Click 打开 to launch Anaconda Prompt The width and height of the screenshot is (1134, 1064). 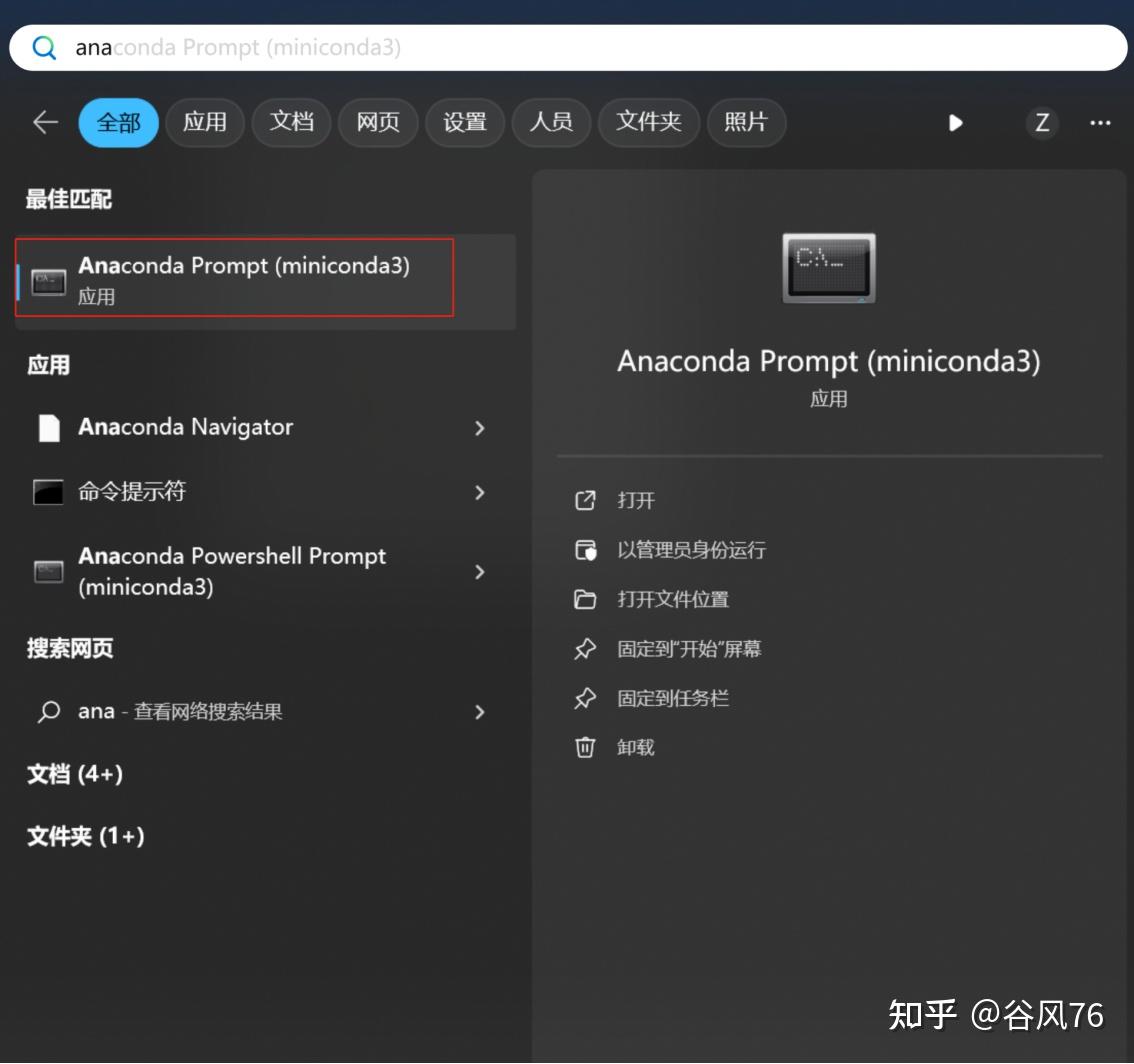coord(636,500)
